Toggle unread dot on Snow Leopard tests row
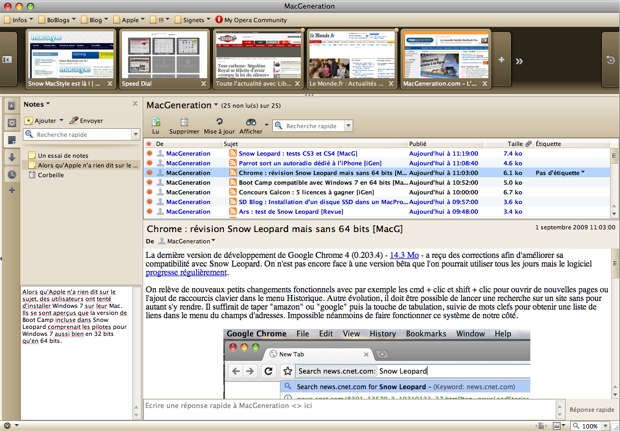This screenshot has height=431, width=620. (149, 153)
